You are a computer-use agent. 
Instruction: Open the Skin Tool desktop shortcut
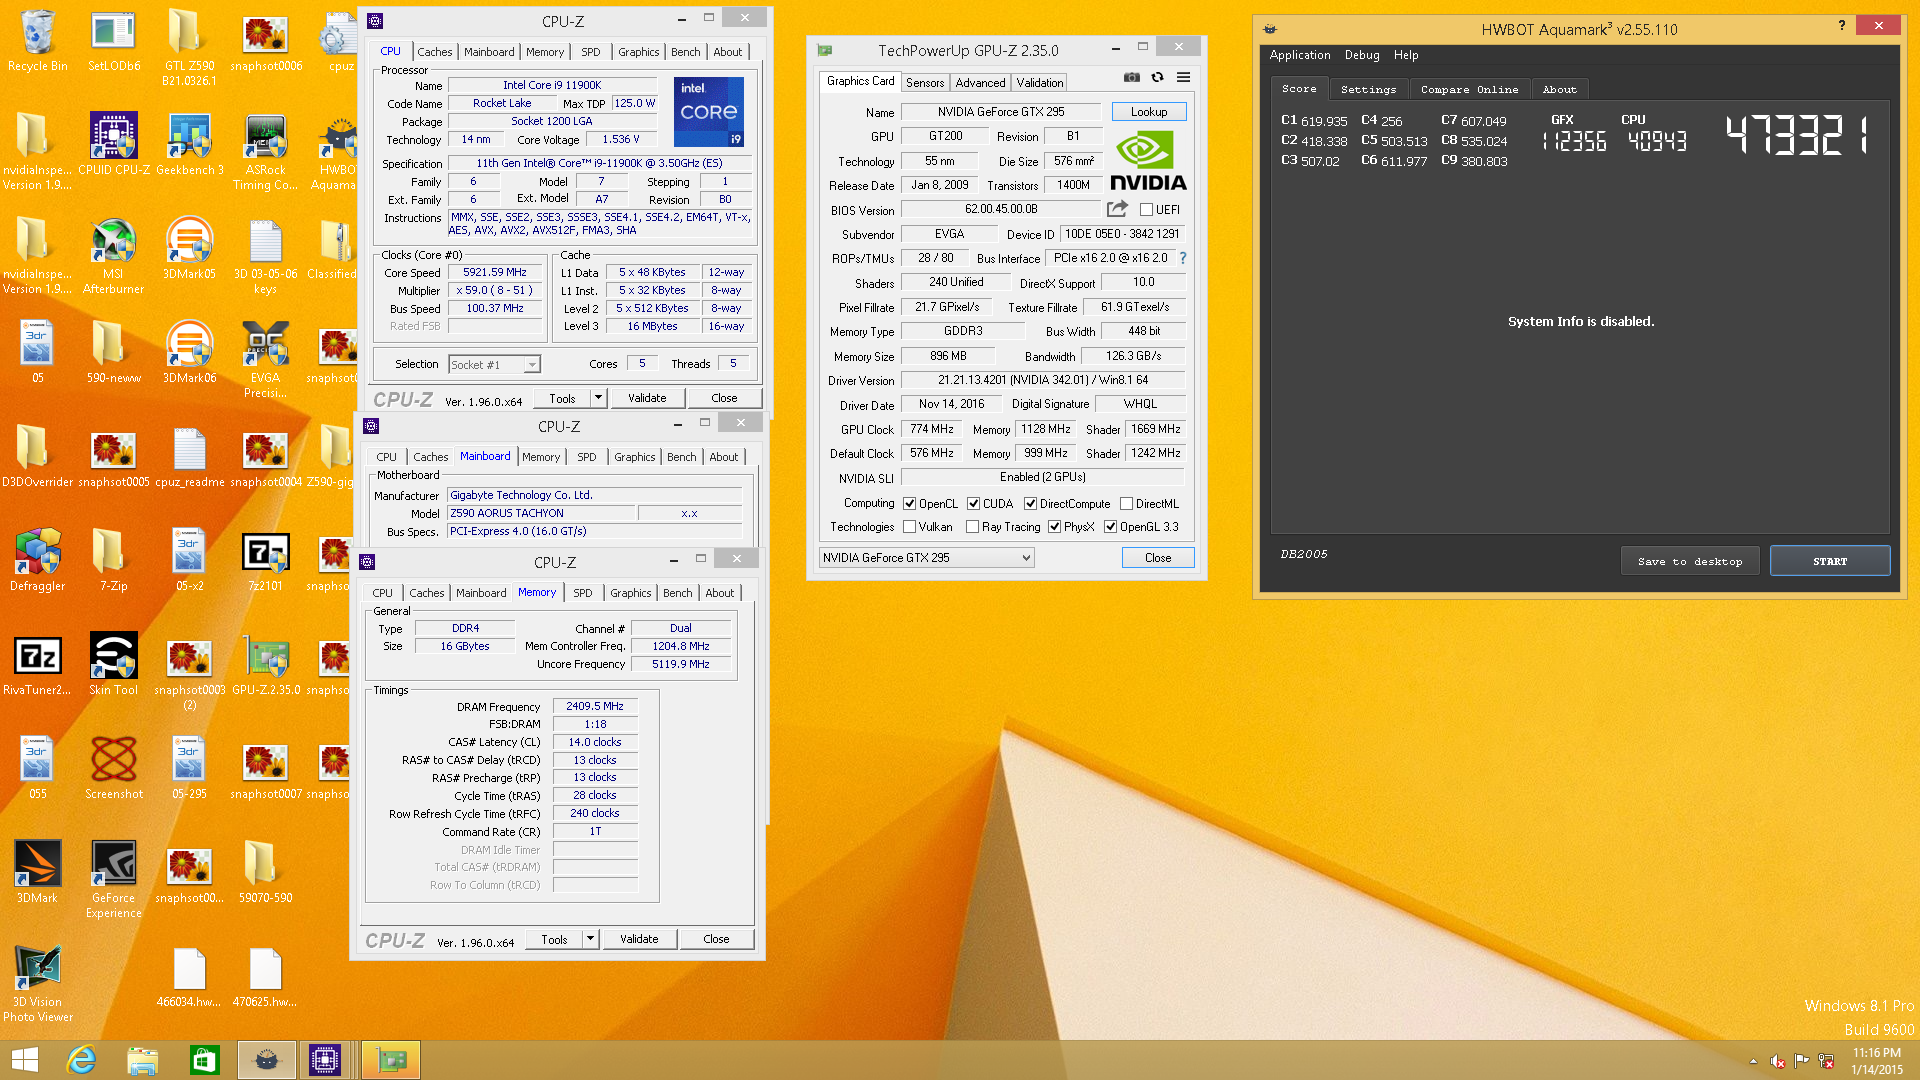point(113,664)
